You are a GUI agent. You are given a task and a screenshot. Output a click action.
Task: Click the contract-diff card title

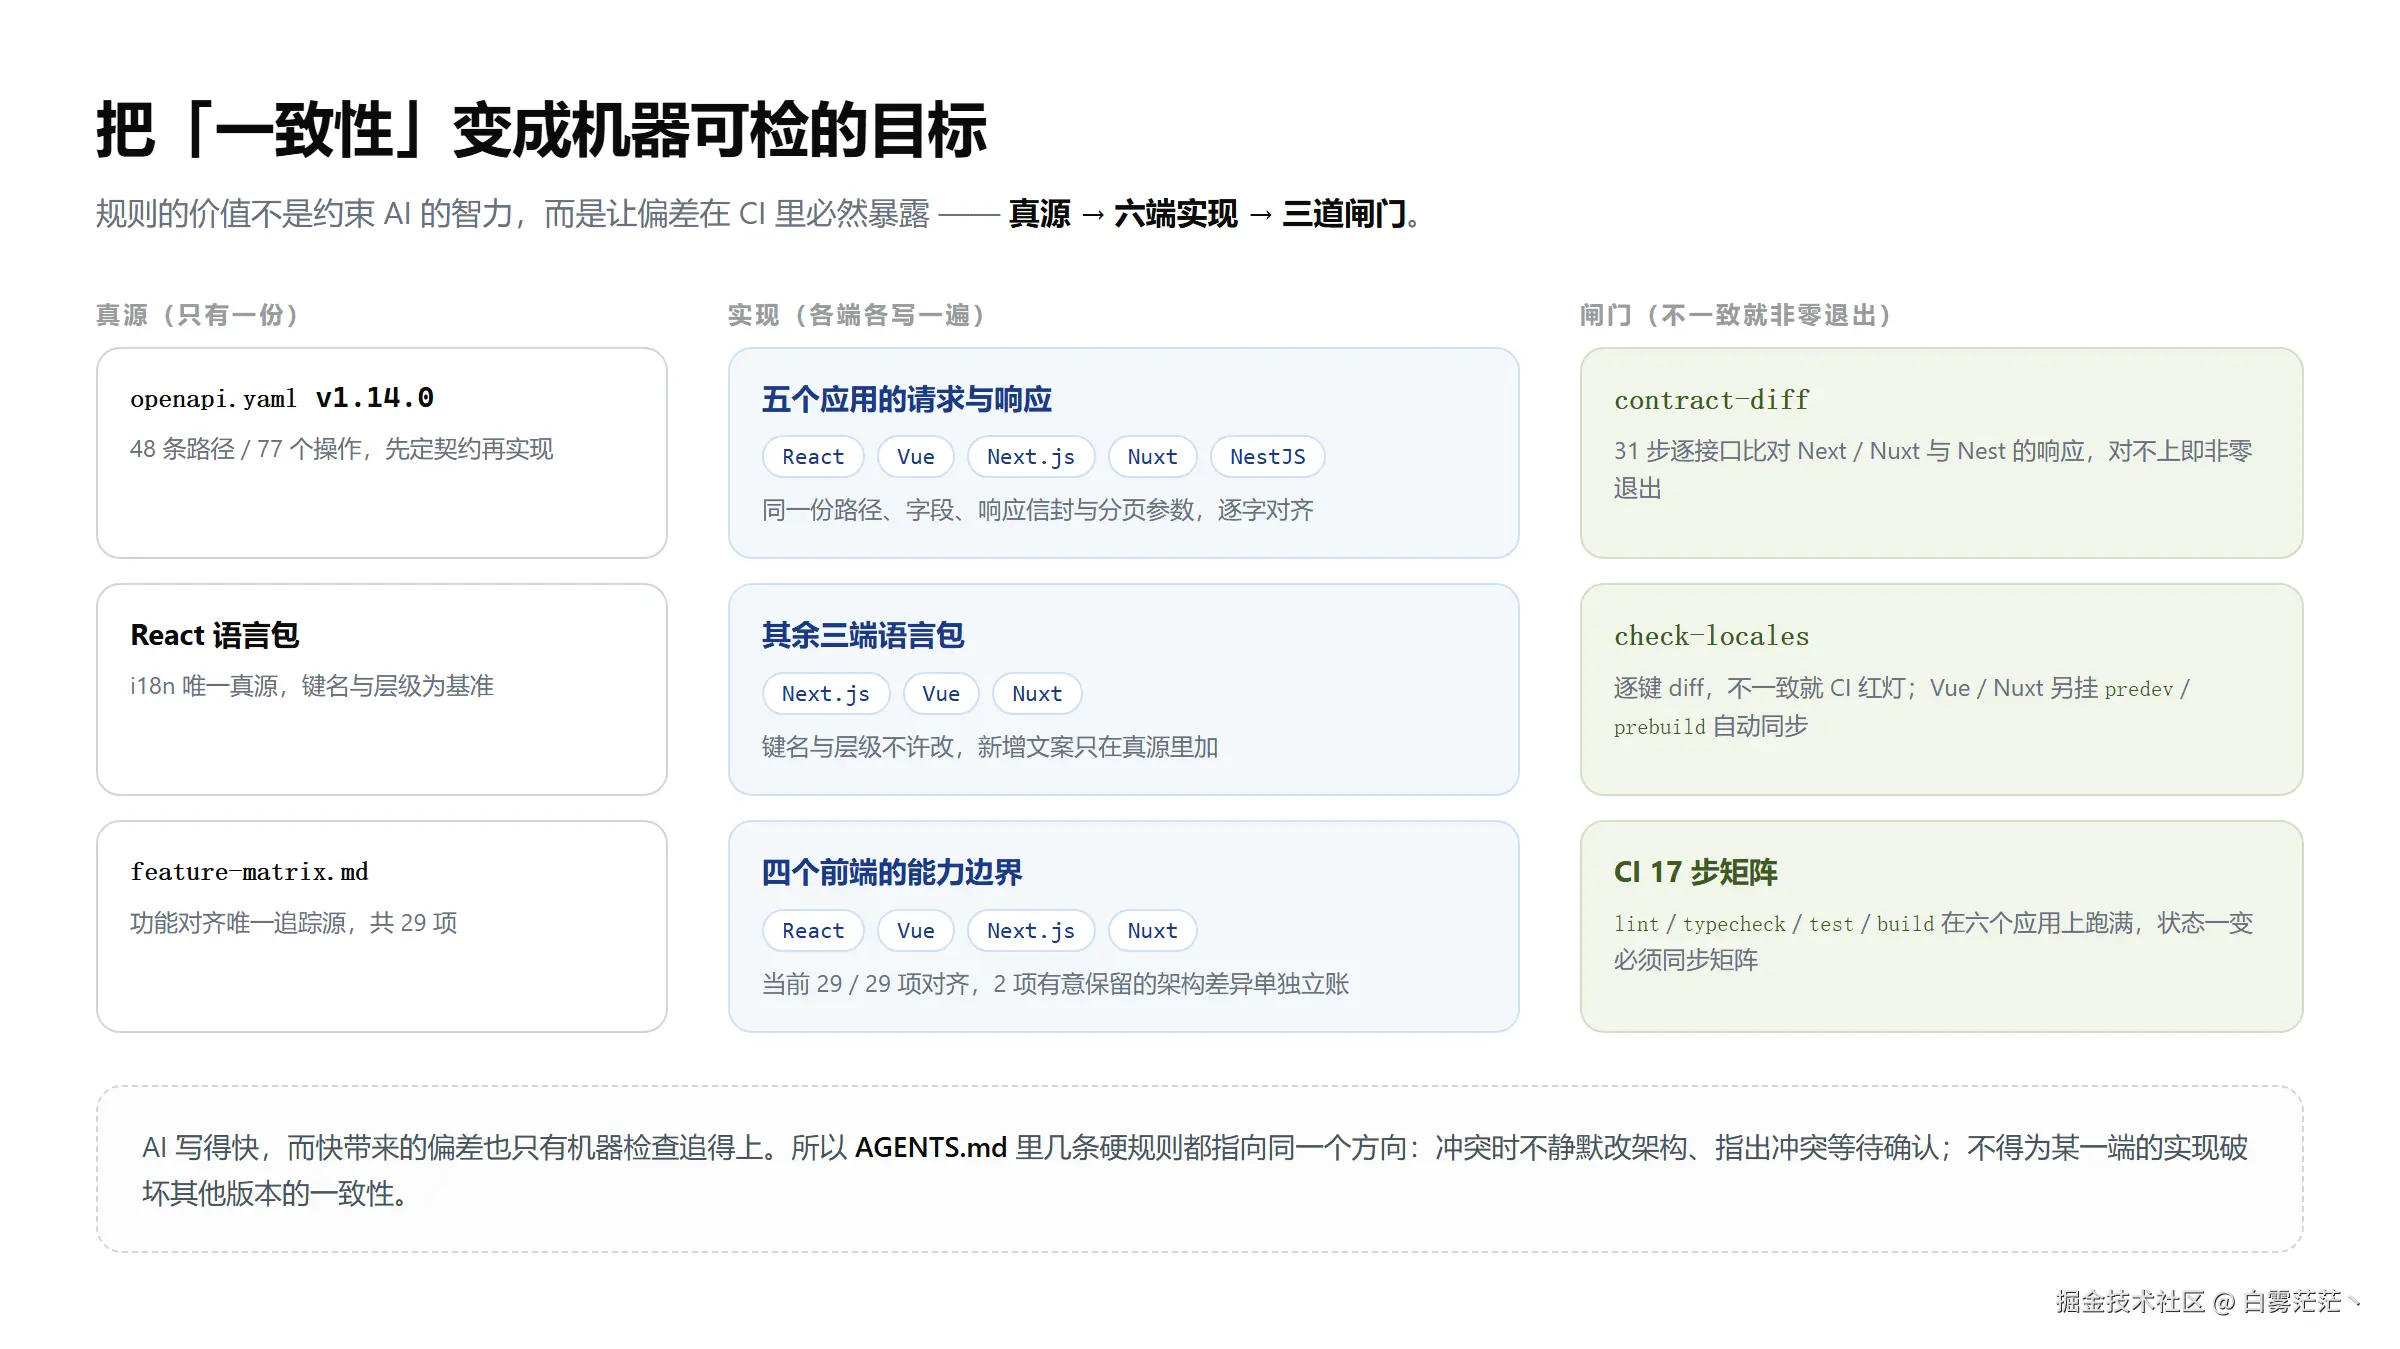[x=1712, y=400]
